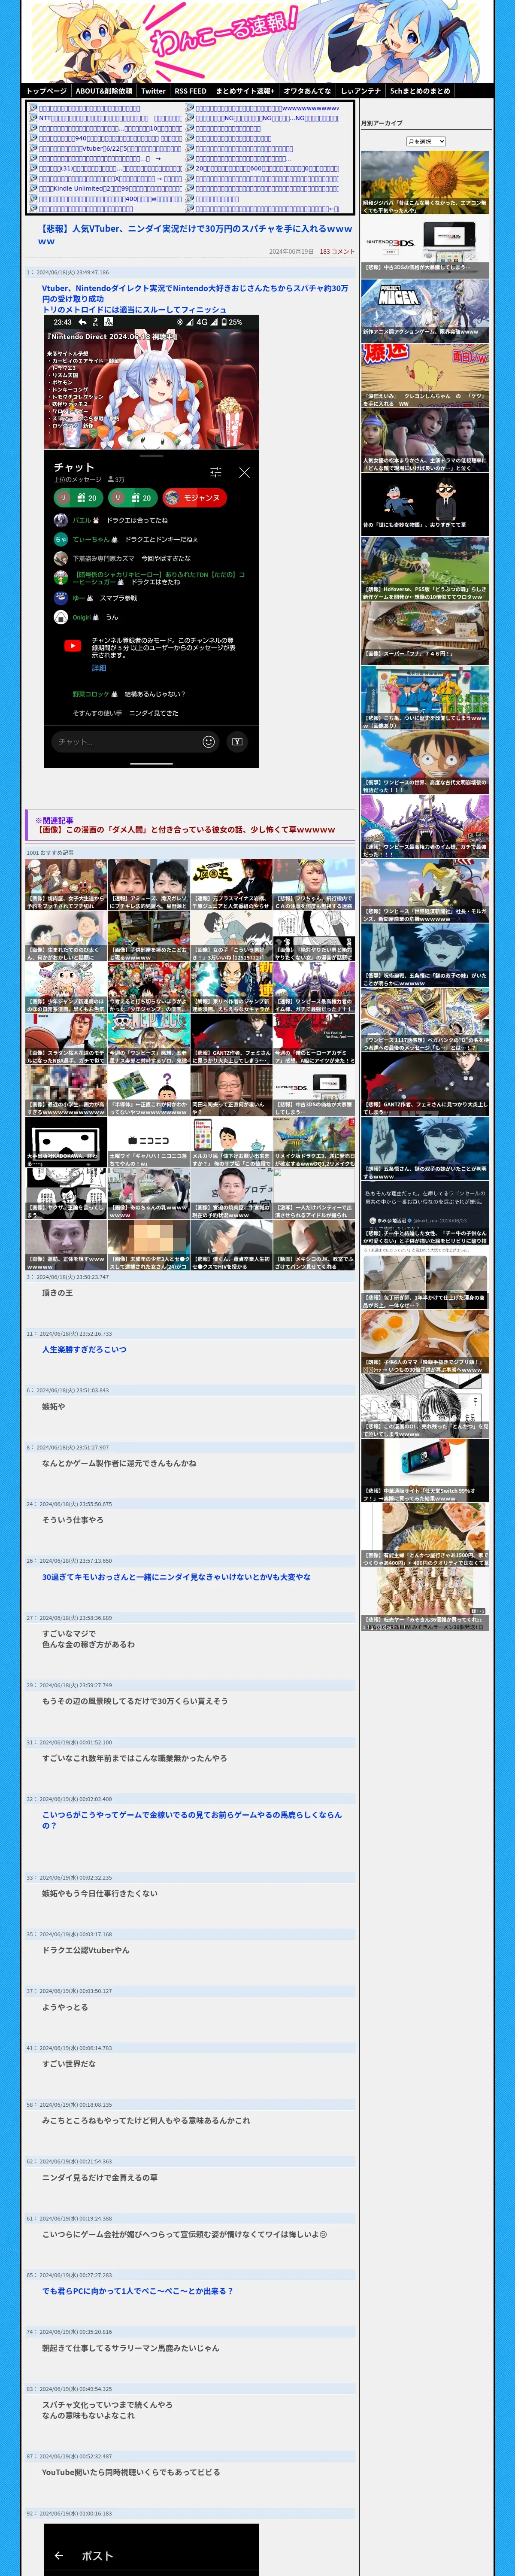The height and width of the screenshot is (2576, 515).
Task: Open recommended thumbnail about GANTZ作者 フェミさん
Action: click(x=231, y=1039)
